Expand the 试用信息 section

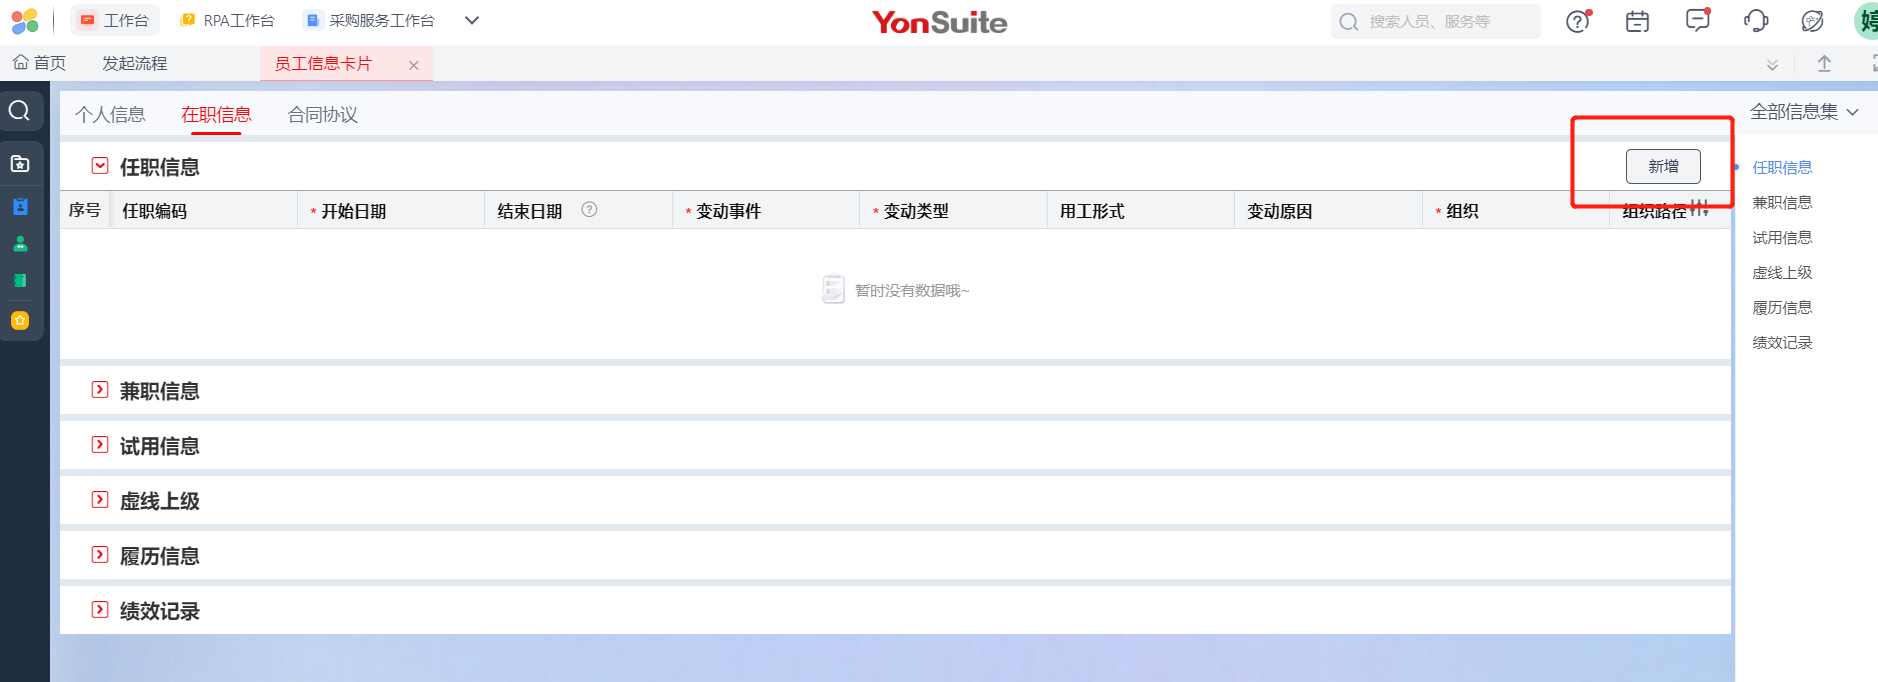100,445
